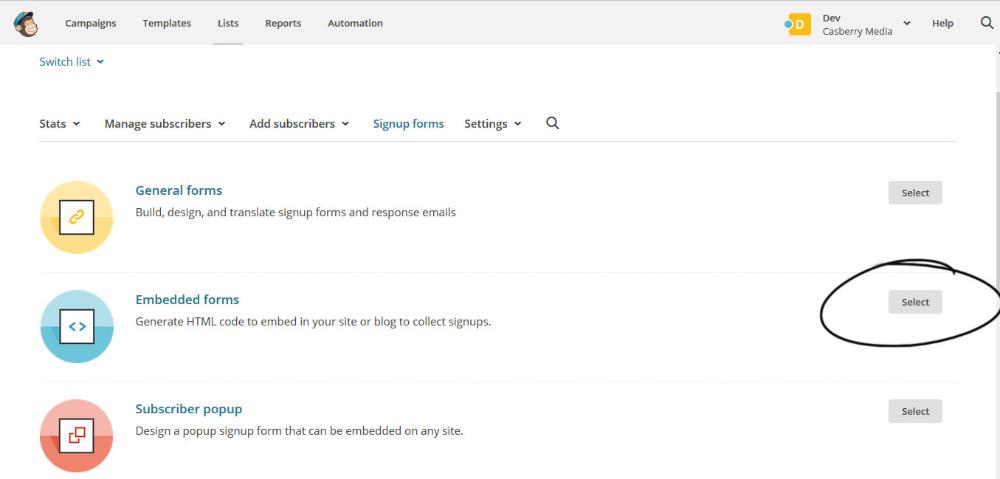The width and height of the screenshot is (1000, 479).
Task: Expand the Settings dropdown
Action: (x=493, y=124)
